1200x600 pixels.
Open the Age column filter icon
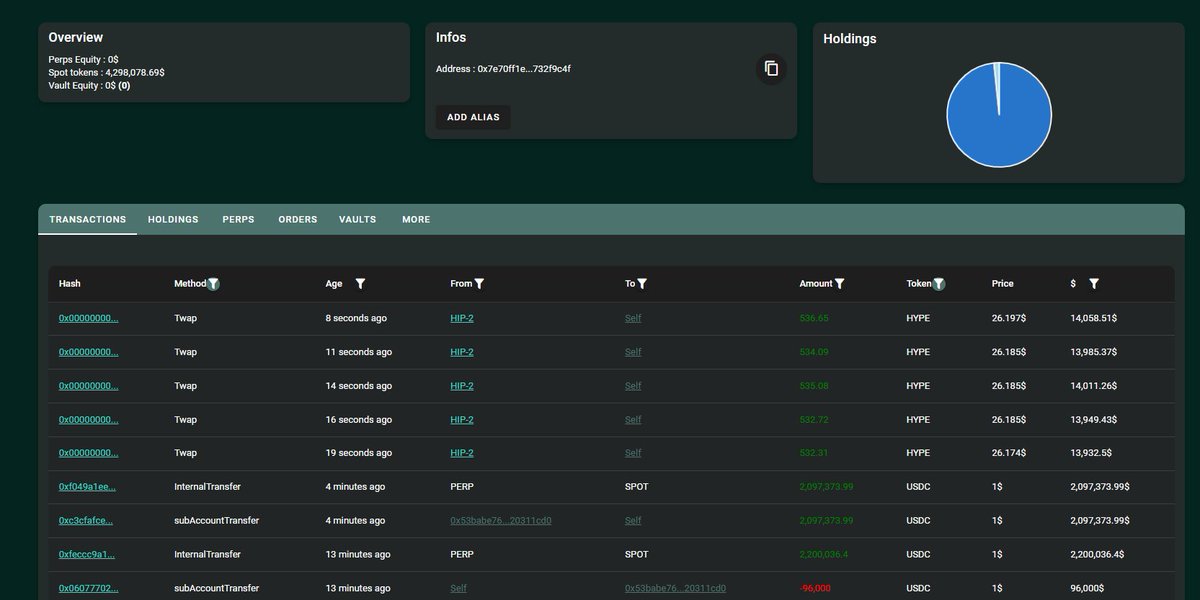click(360, 284)
